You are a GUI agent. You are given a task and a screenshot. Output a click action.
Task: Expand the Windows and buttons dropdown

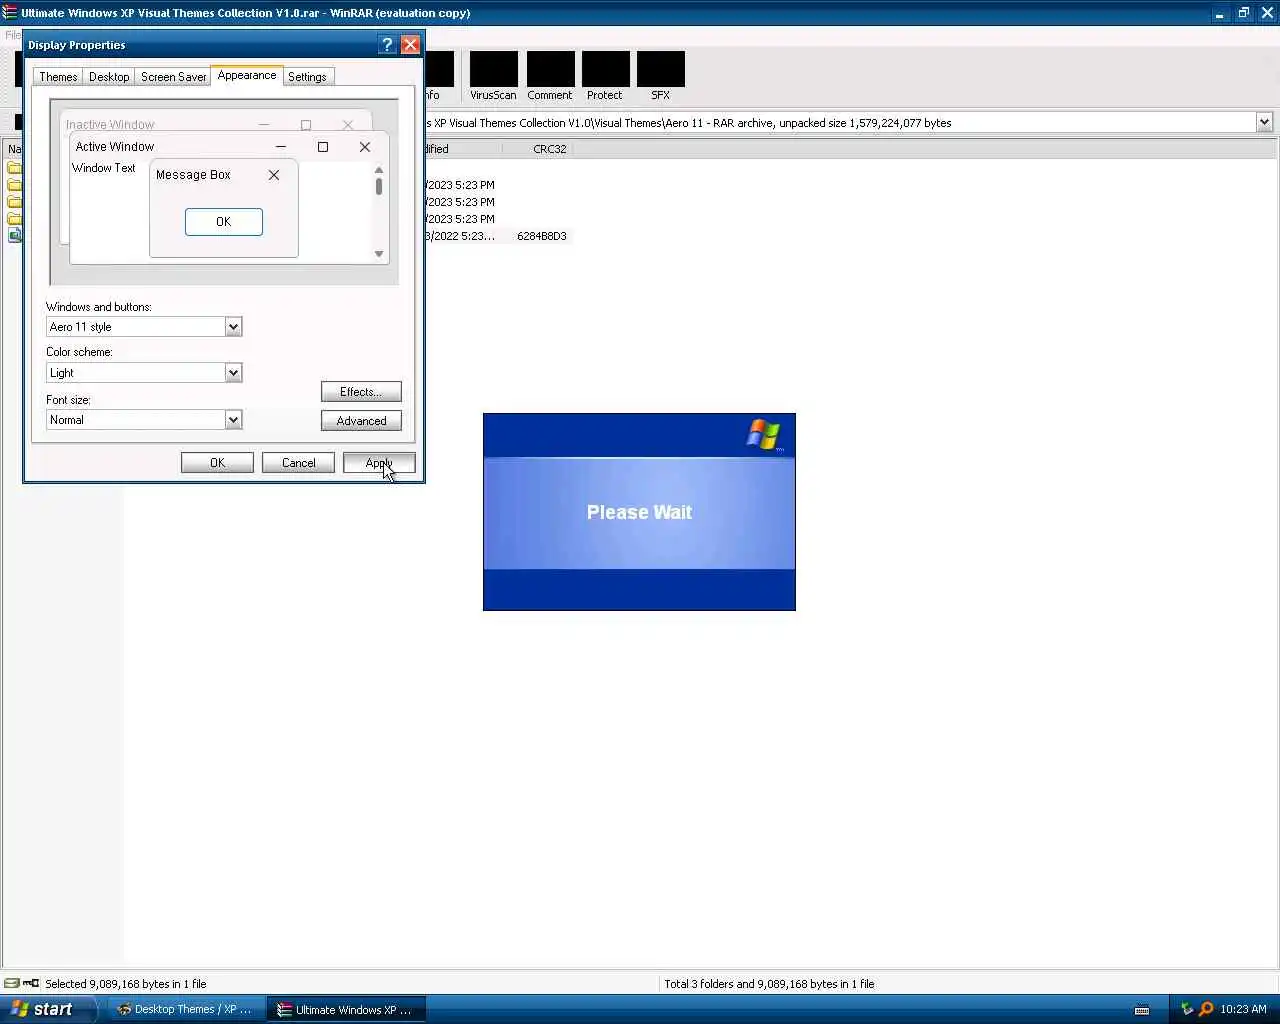(233, 327)
